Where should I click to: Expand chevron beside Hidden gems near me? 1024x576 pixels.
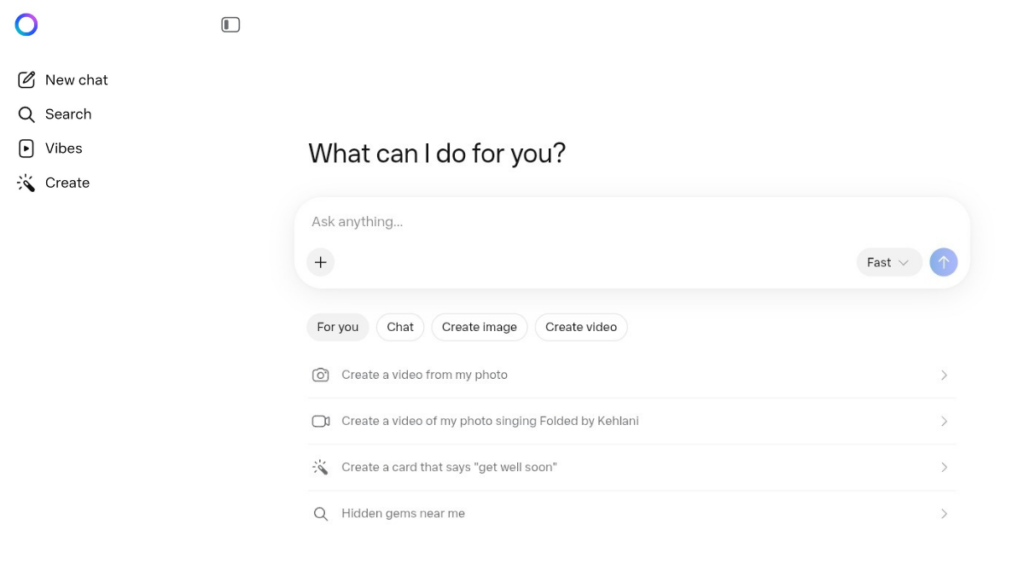pyautogui.click(x=944, y=514)
